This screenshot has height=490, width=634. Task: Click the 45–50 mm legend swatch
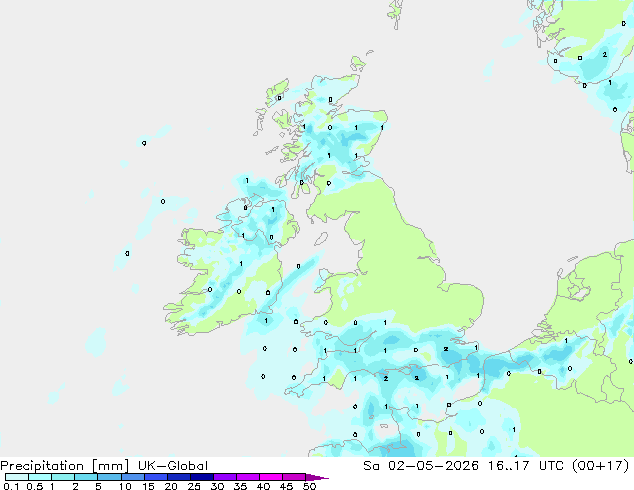coord(294,477)
